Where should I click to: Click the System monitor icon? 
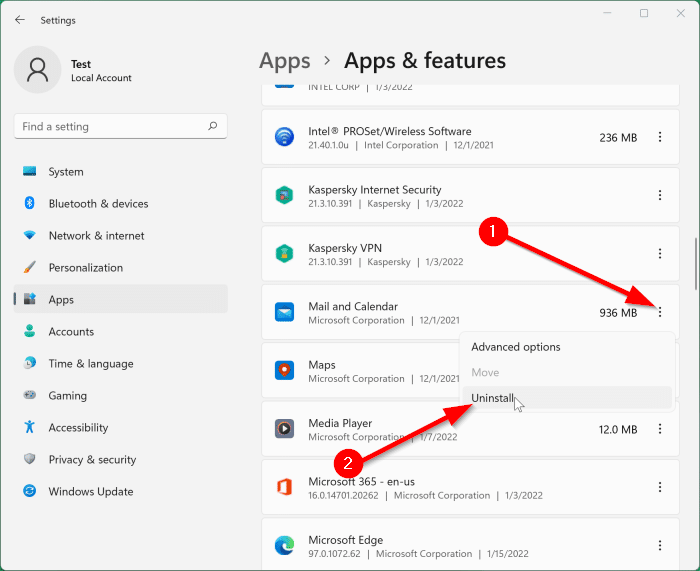pyautogui.click(x=29, y=171)
